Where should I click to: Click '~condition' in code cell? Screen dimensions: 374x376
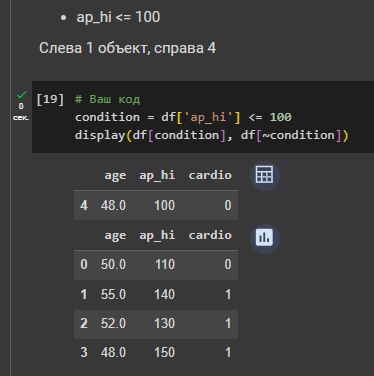click(298, 135)
